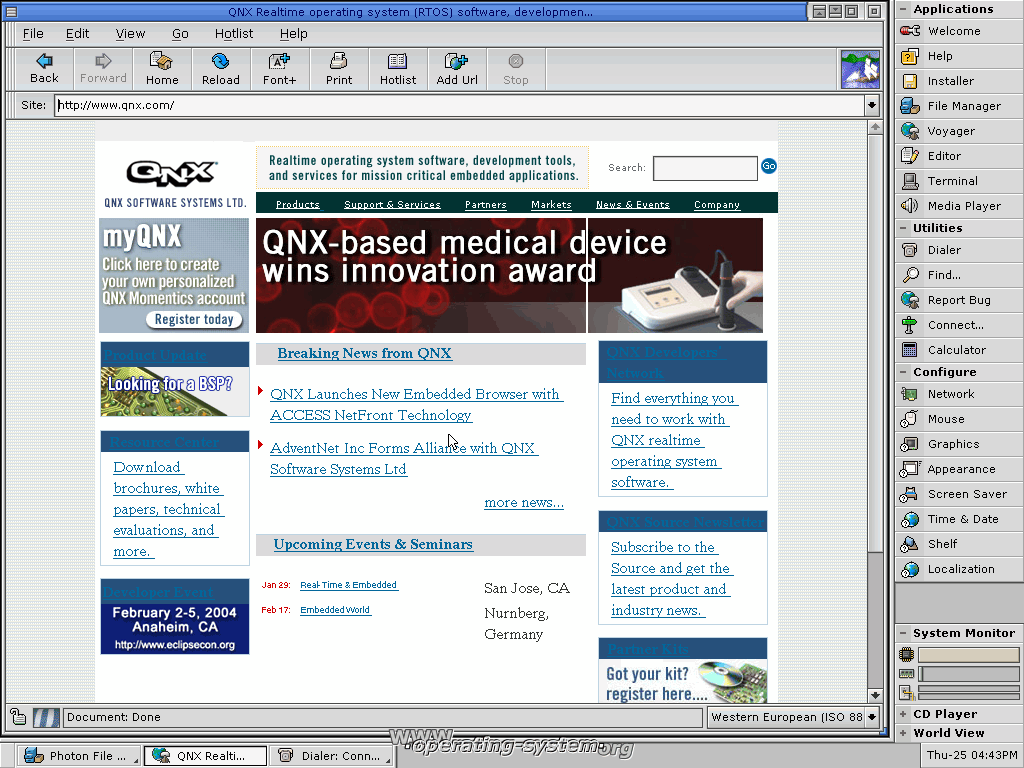
Task: Launch Welcome from the Applications shelf
Action: point(959,31)
